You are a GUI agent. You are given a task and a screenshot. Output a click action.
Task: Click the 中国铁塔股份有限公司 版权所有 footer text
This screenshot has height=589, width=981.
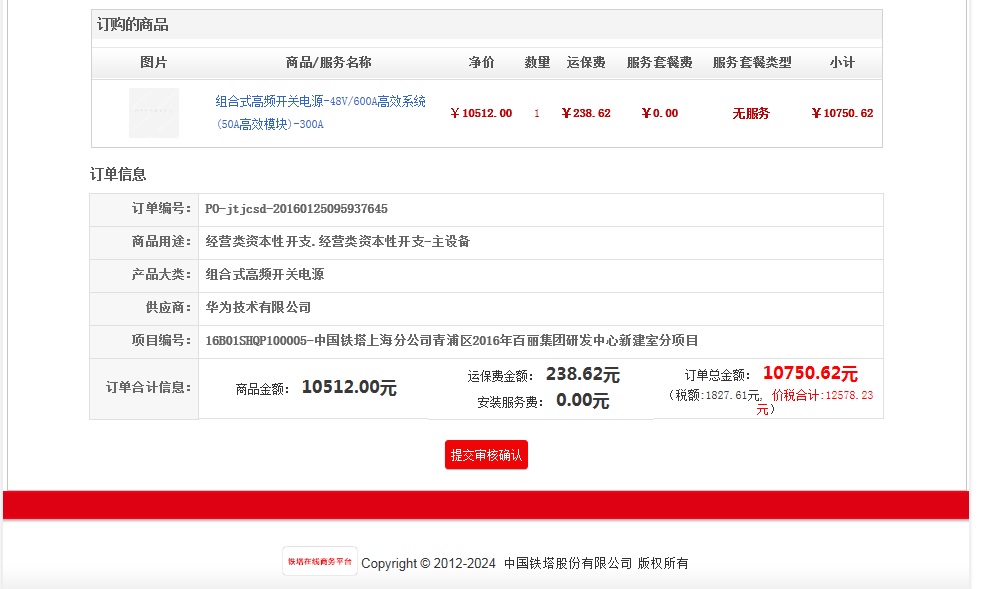point(596,563)
